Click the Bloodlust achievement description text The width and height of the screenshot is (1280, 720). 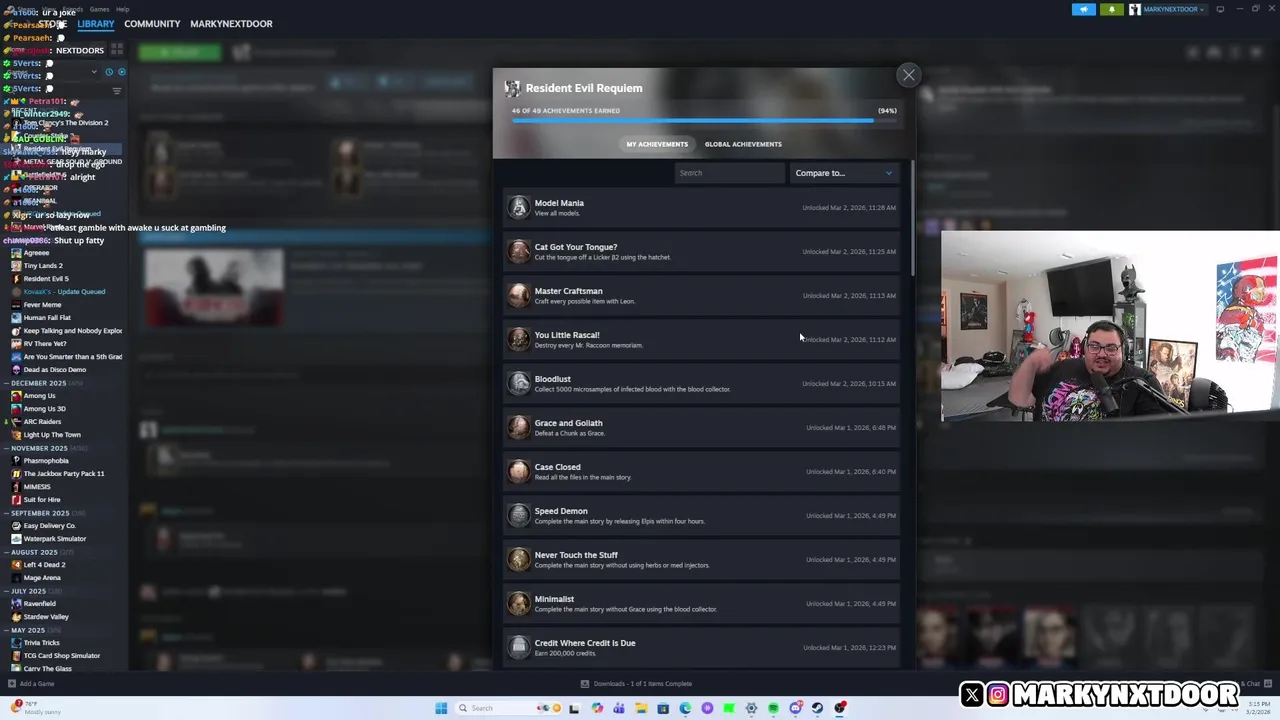click(x=632, y=389)
